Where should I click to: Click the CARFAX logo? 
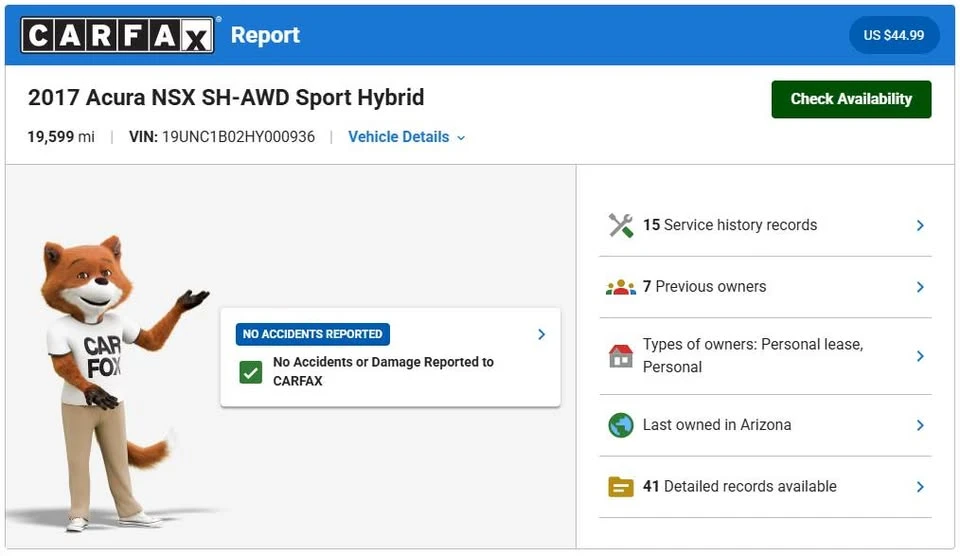coord(118,35)
